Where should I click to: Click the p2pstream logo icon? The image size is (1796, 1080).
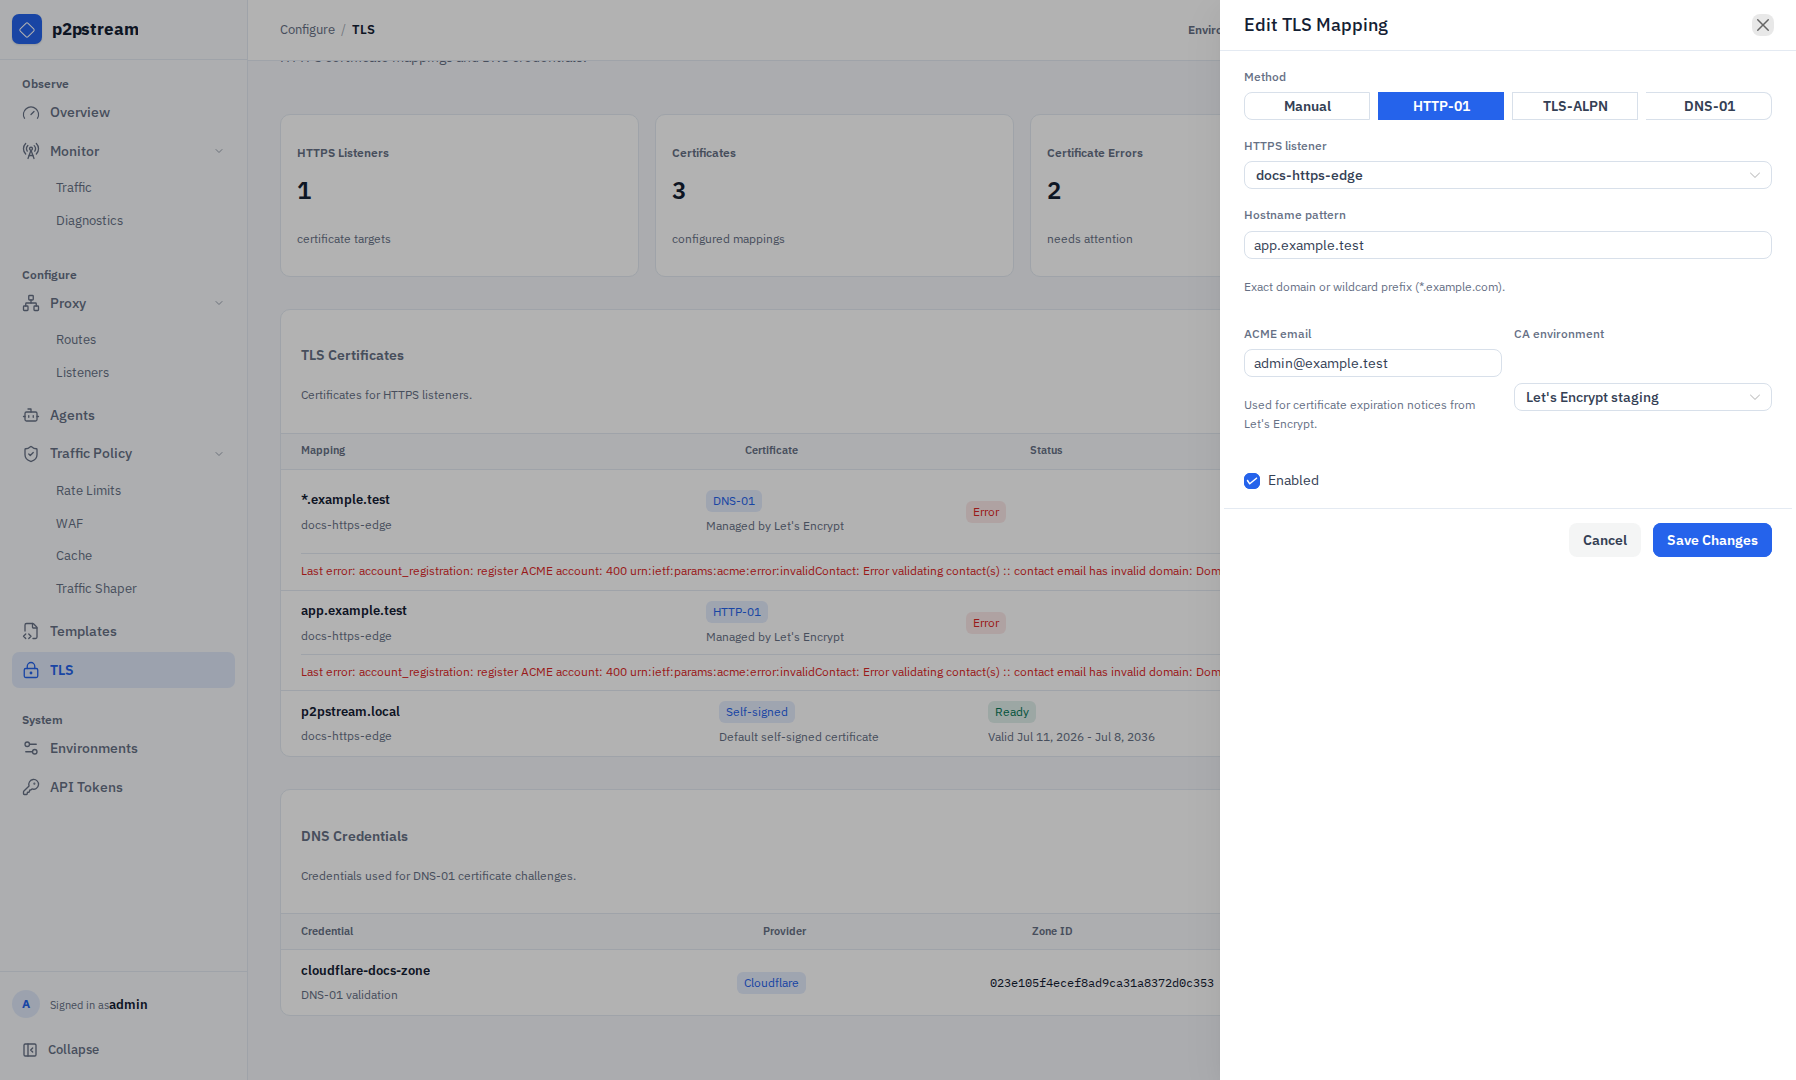pos(27,29)
